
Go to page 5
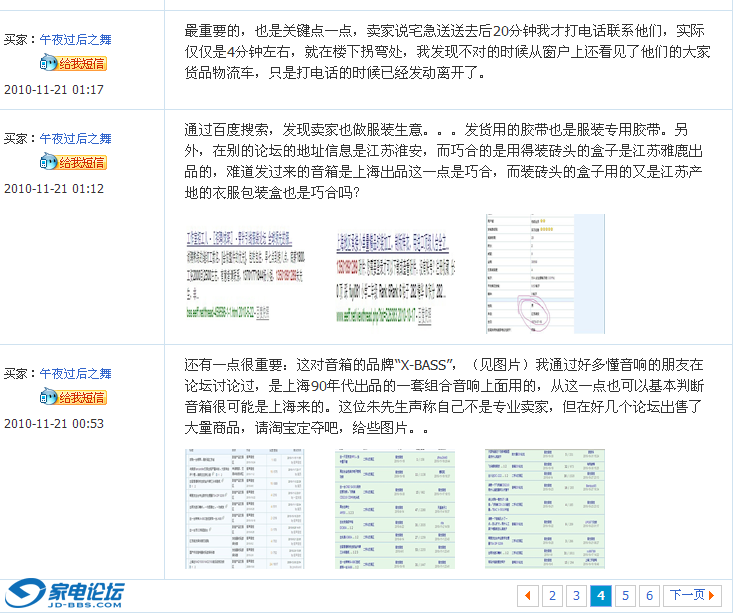[625, 596]
